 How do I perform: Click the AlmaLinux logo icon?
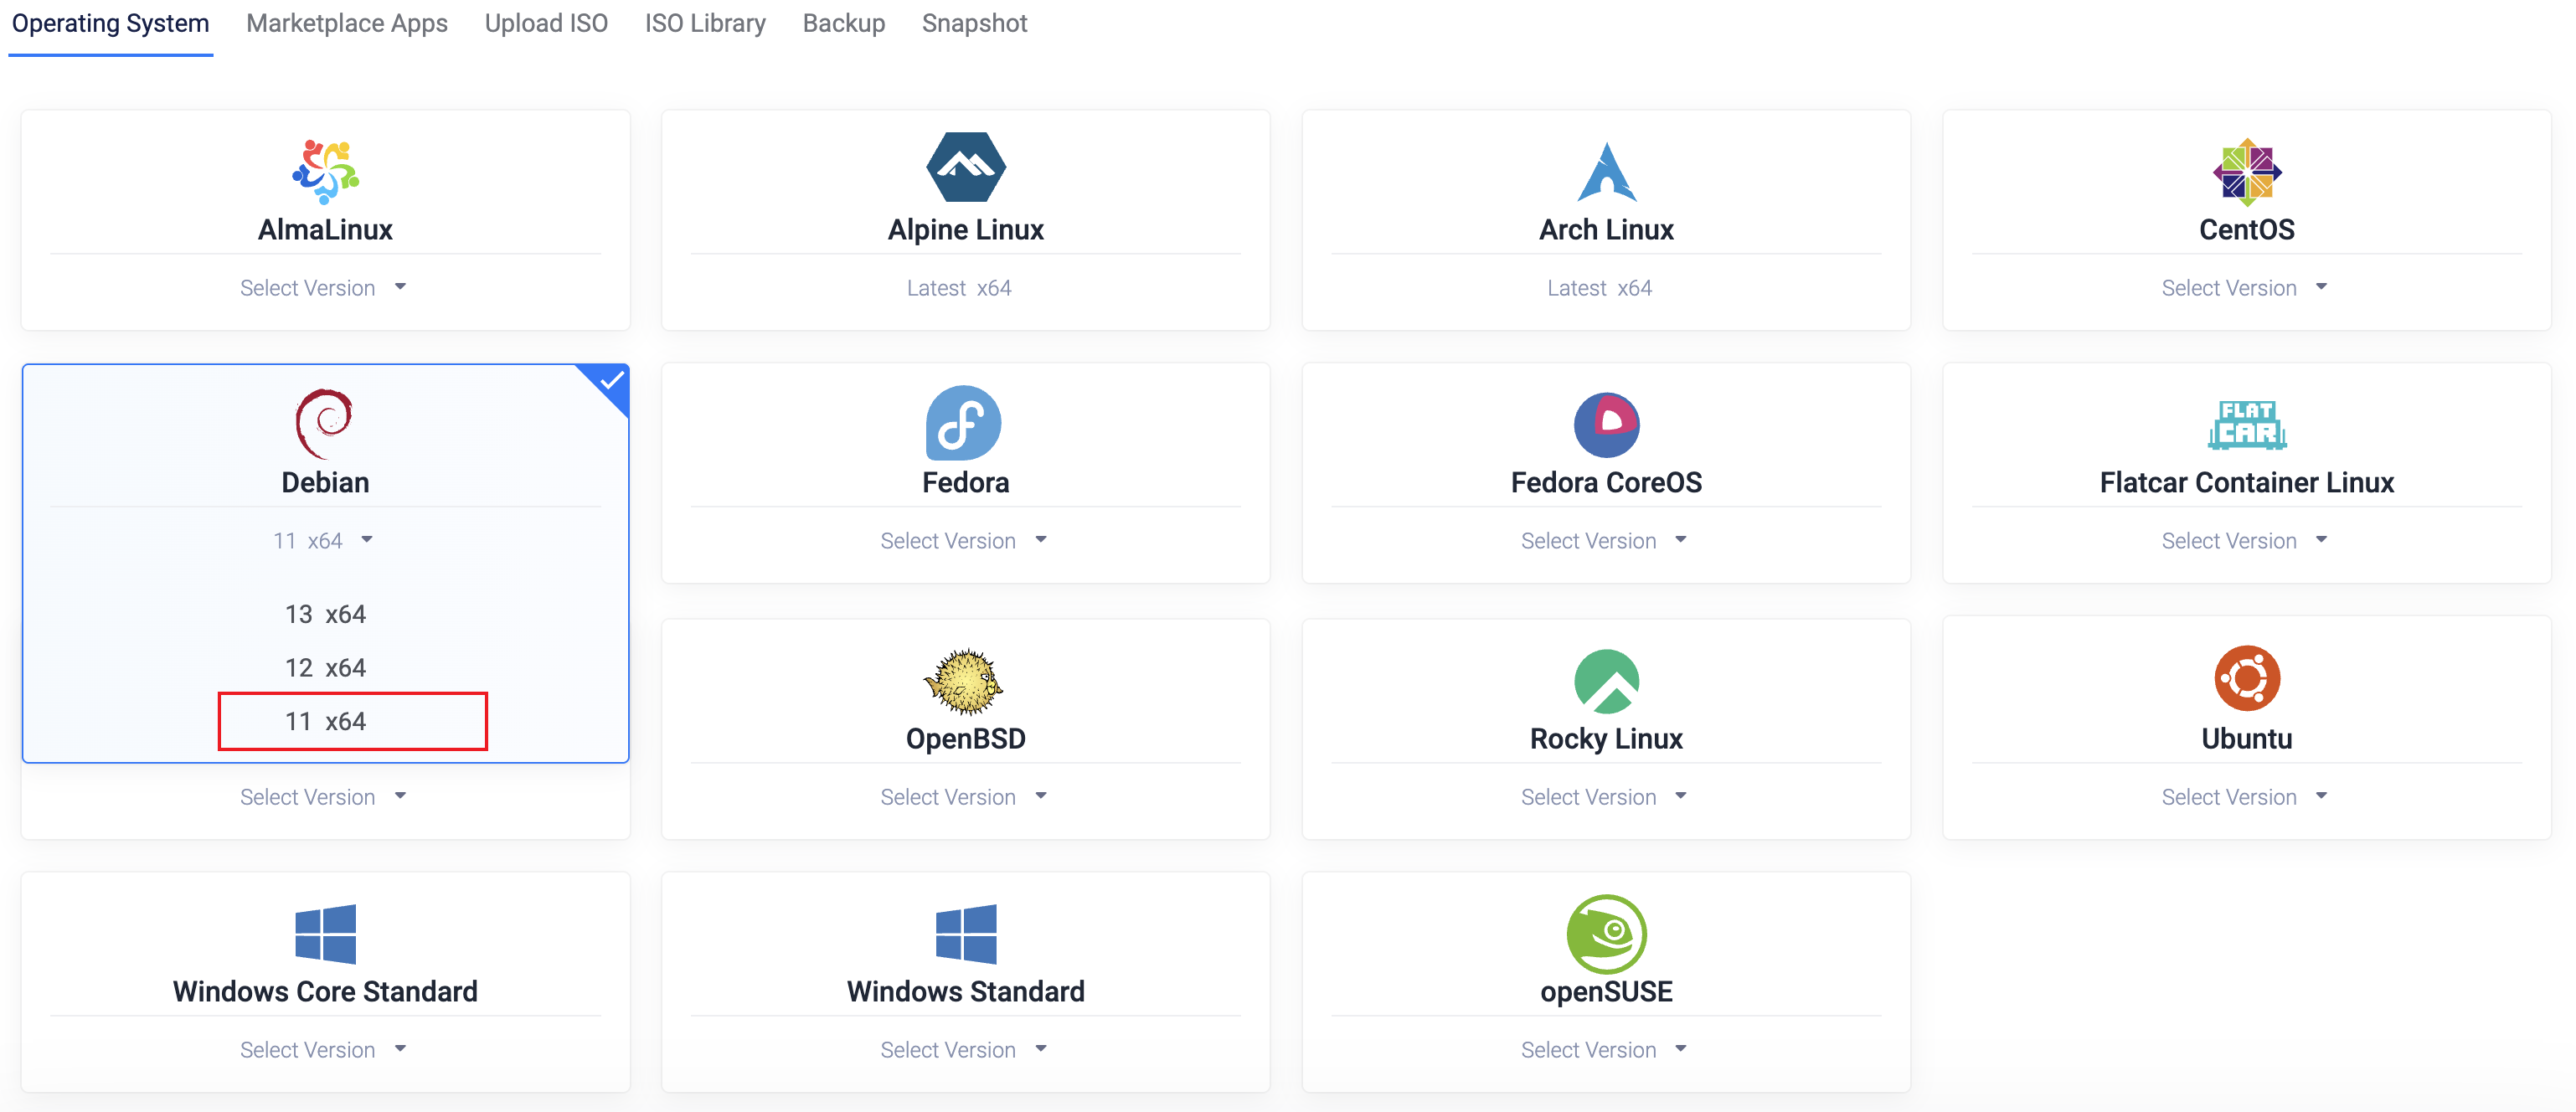[325, 172]
